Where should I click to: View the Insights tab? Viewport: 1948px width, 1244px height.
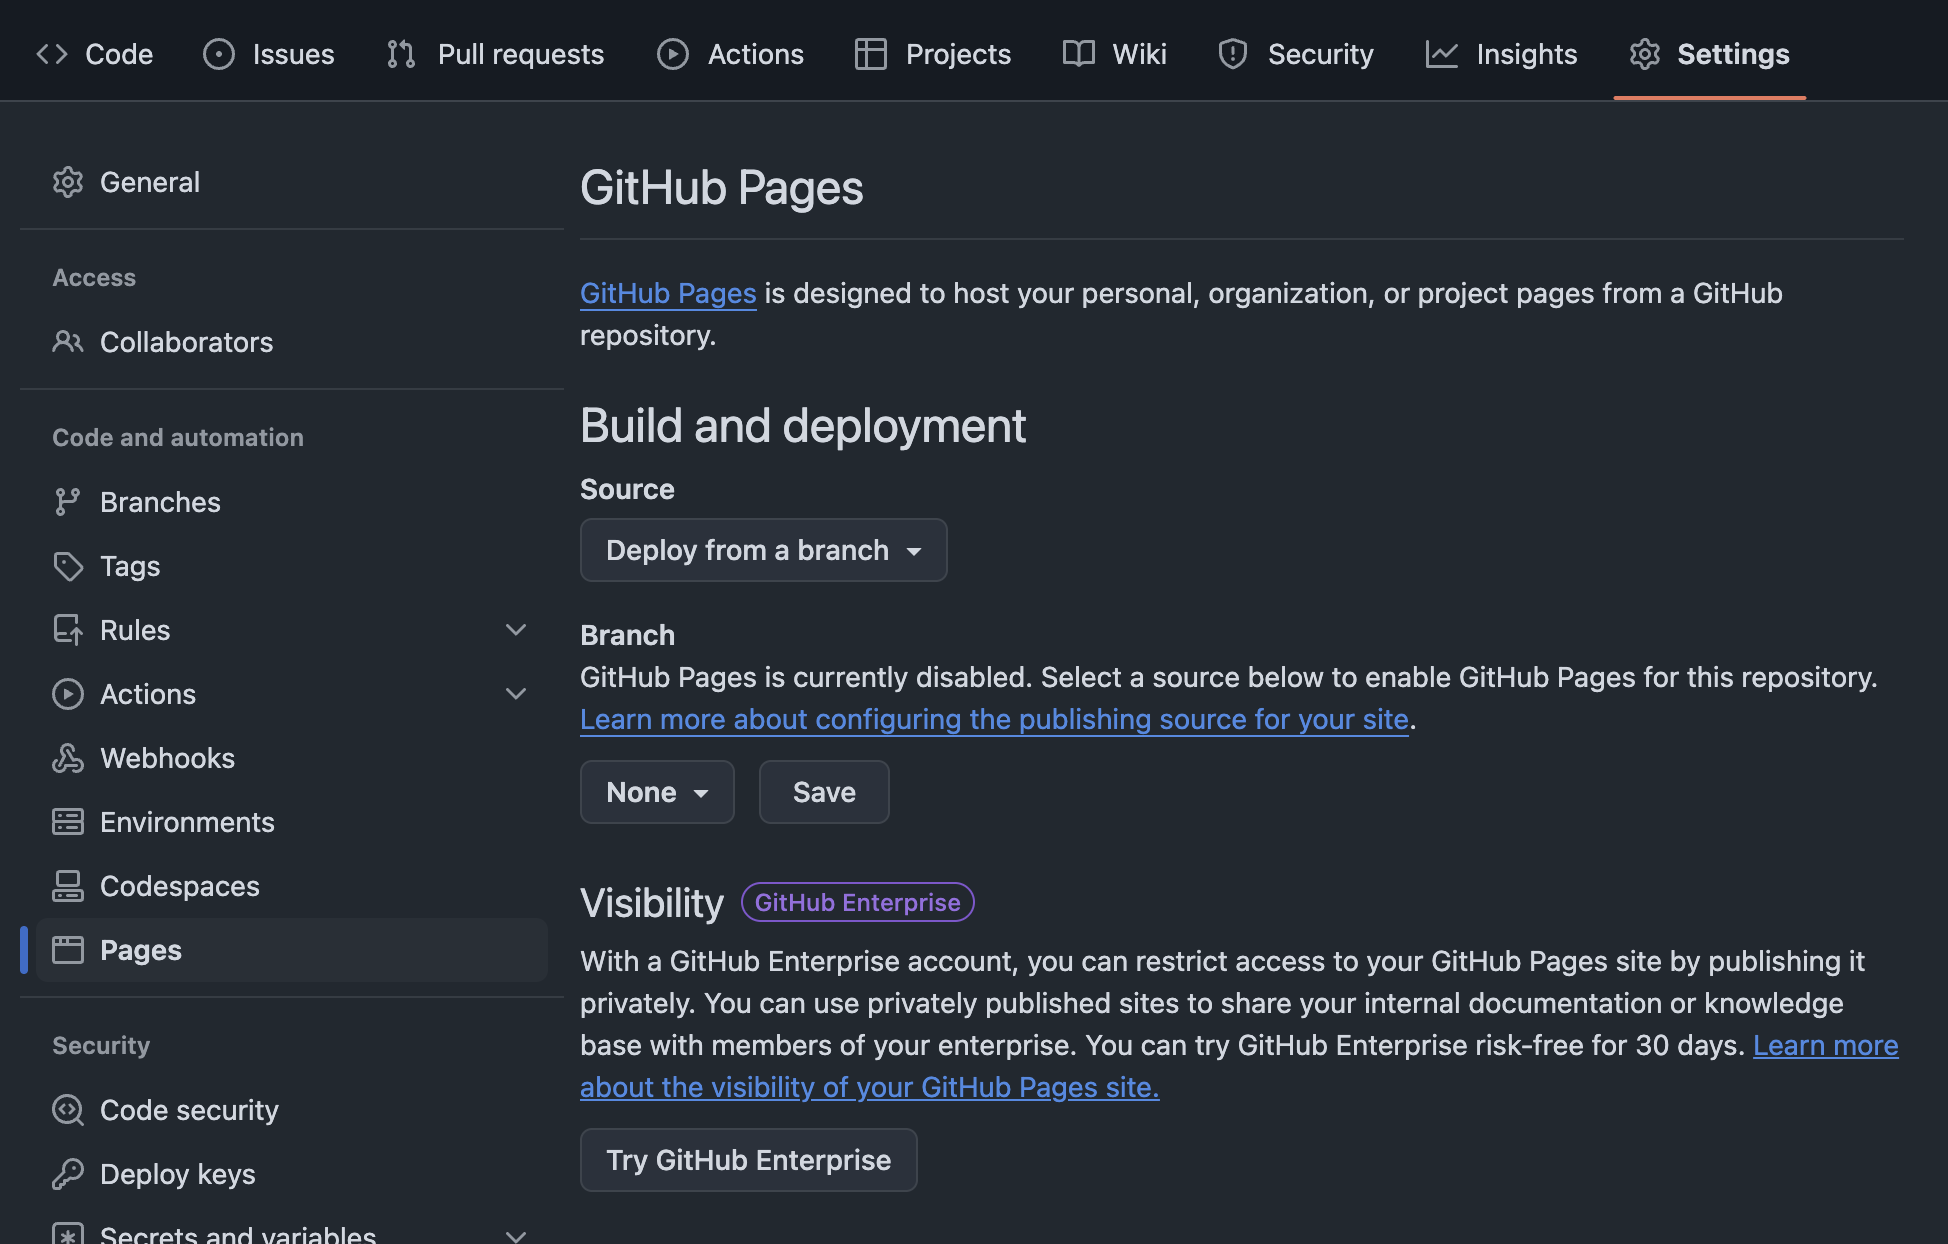(1501, 54)
